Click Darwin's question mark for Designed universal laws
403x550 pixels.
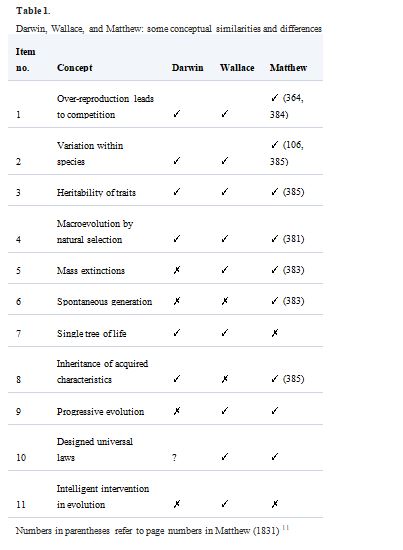point(175,457)
